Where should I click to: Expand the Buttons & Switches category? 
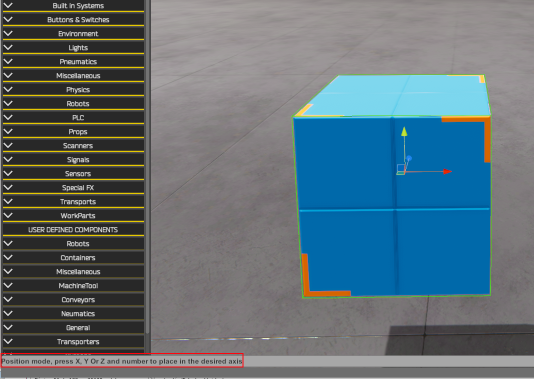pos(73,19)
